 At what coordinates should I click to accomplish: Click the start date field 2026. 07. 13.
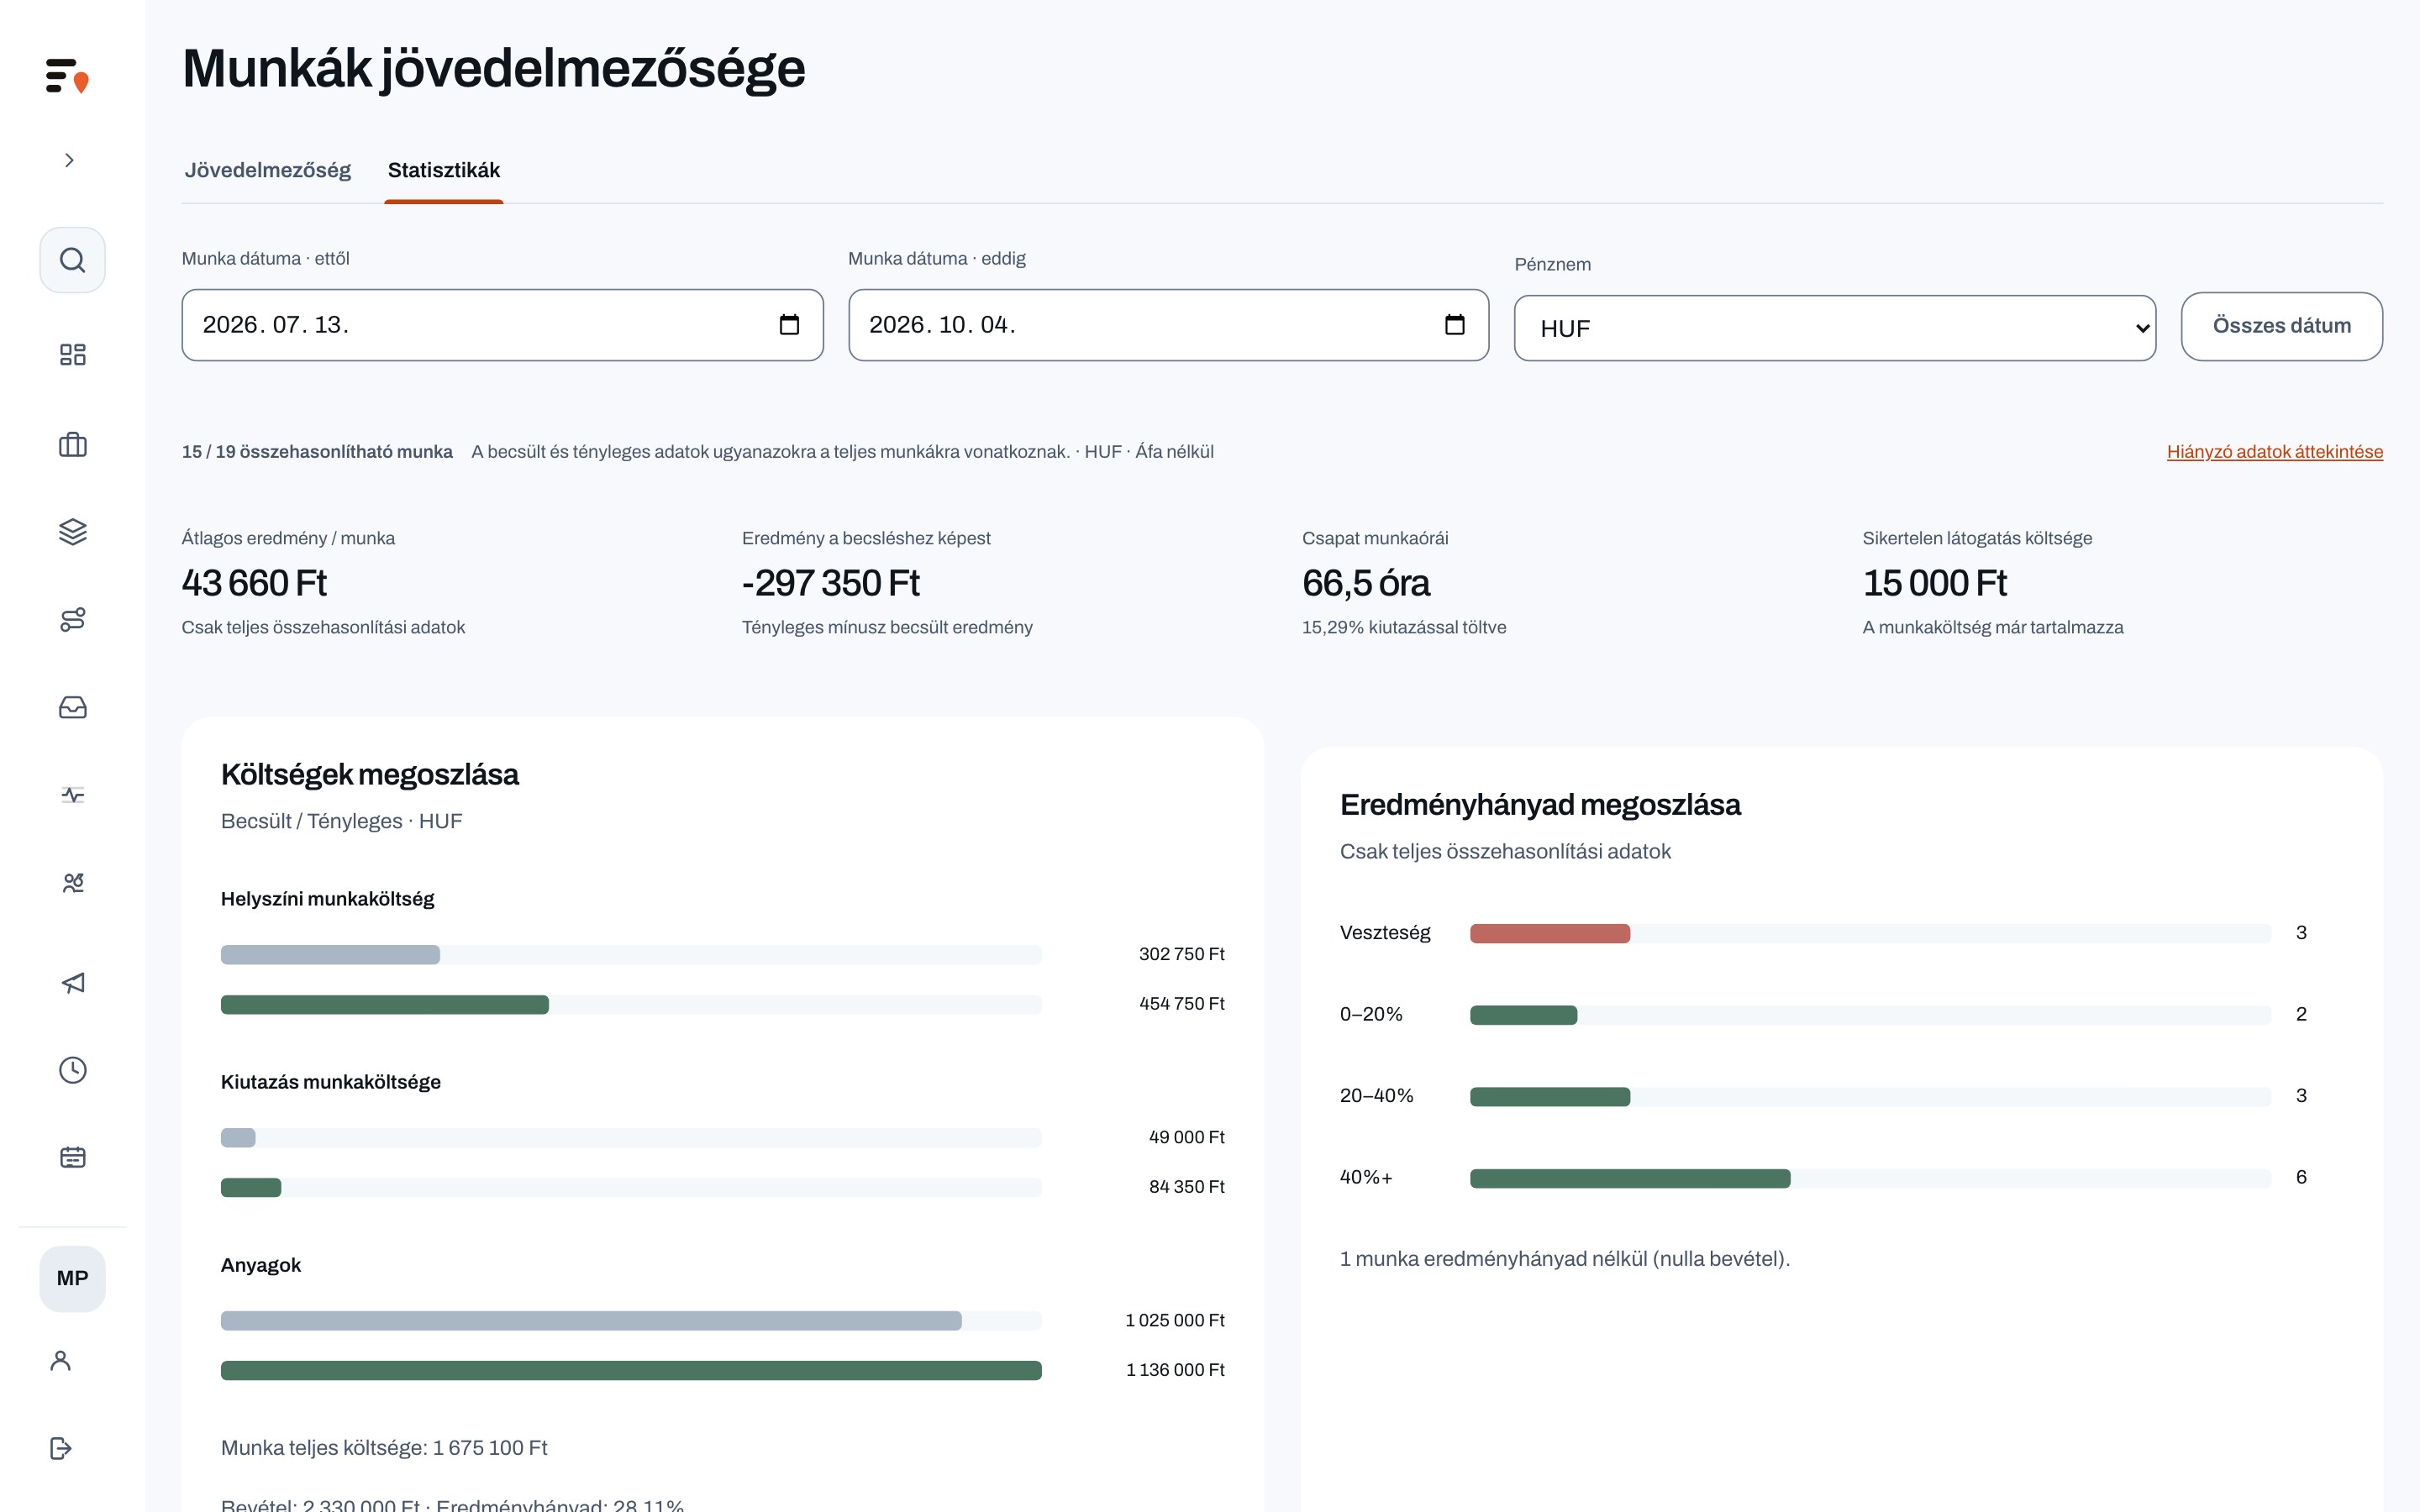[502, 325]
